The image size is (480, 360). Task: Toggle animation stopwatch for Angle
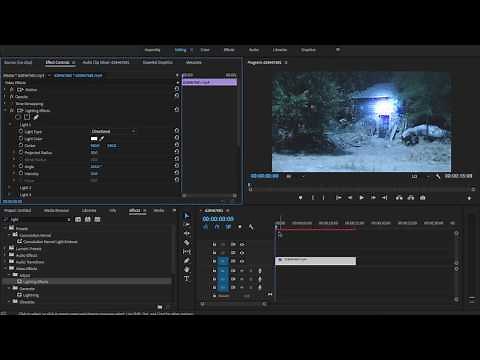click(x=21, y=166)
